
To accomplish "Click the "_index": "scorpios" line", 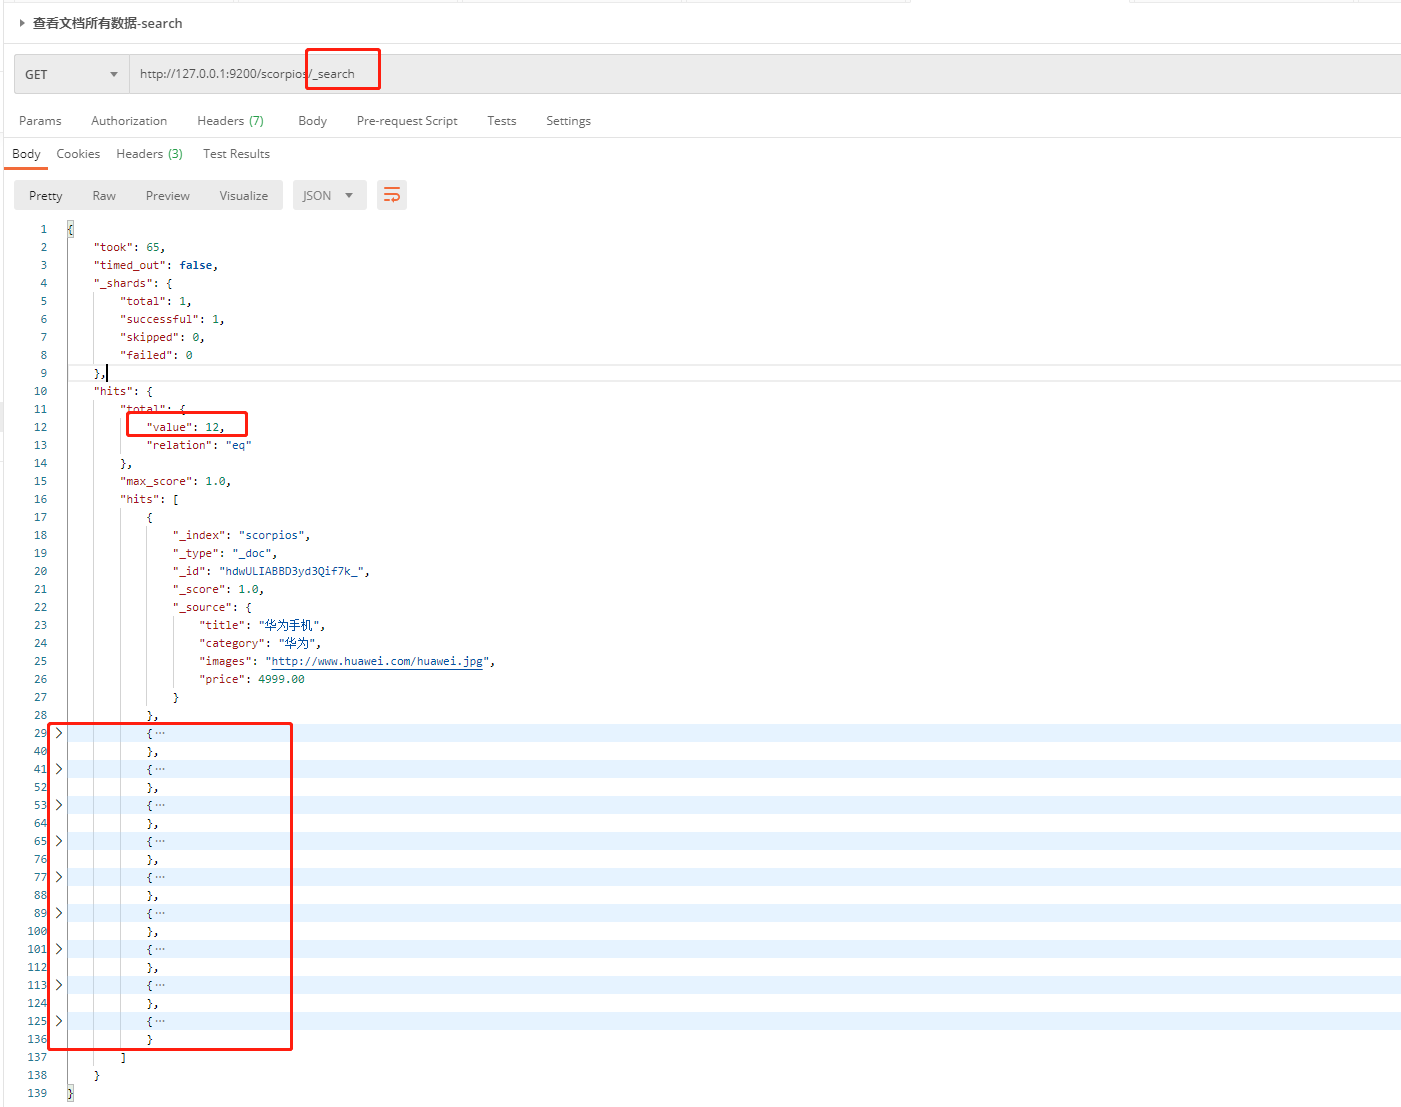I will (x=241, y=535).
